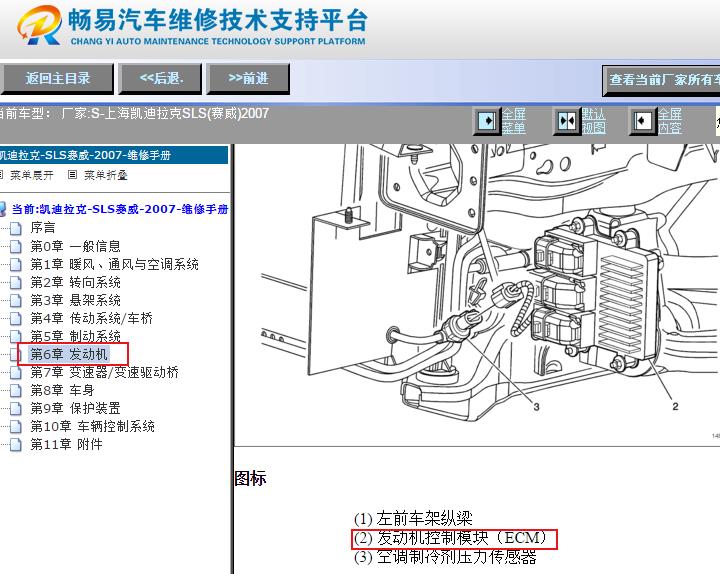
Task: Open 第10章 车辆控制系统
Action: click(x=92, y=427)
